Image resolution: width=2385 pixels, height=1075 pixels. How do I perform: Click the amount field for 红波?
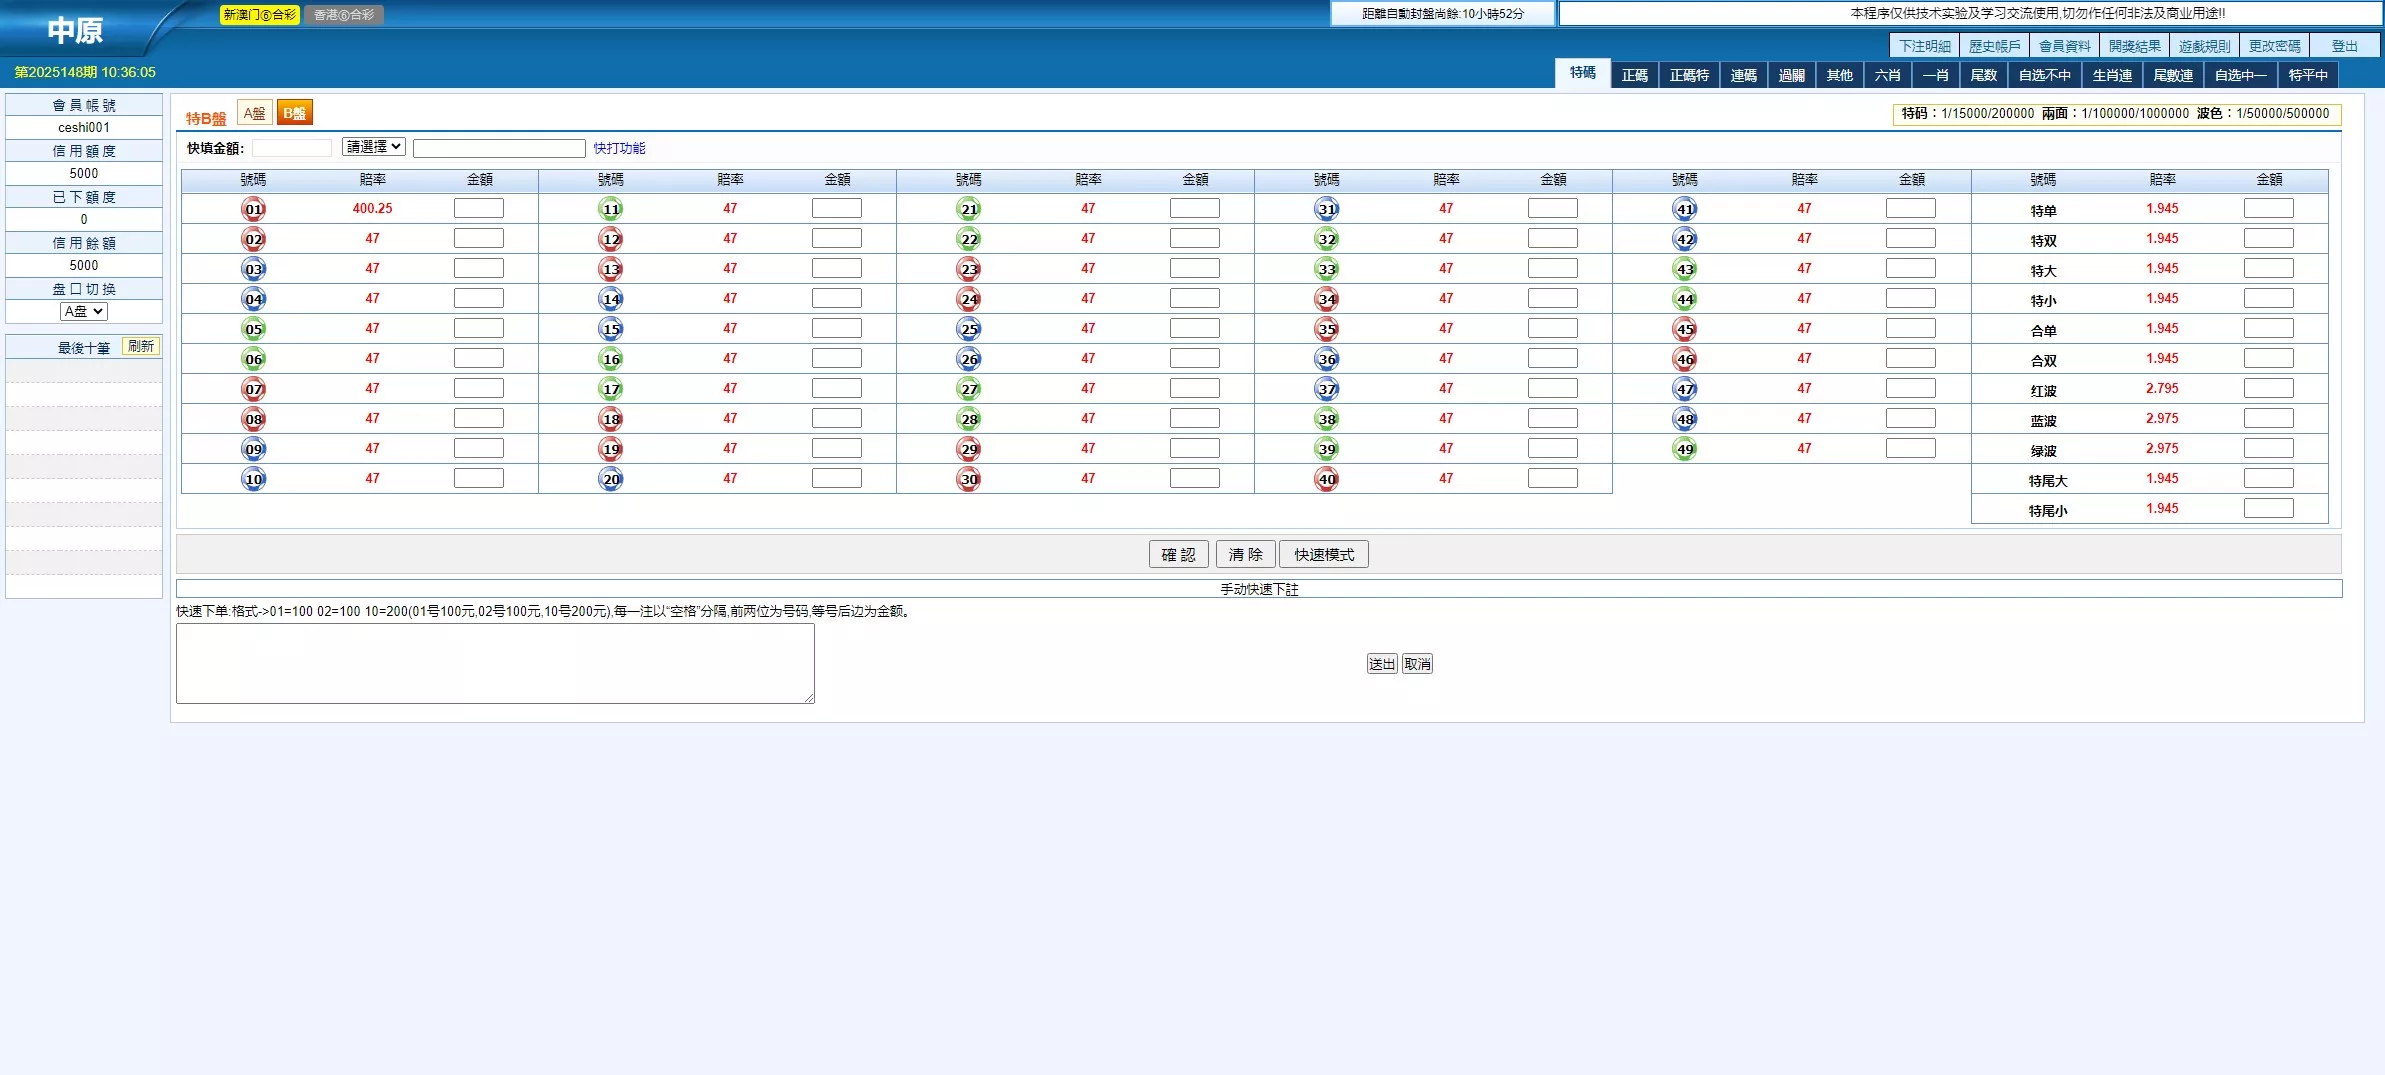click(2268, 388)
